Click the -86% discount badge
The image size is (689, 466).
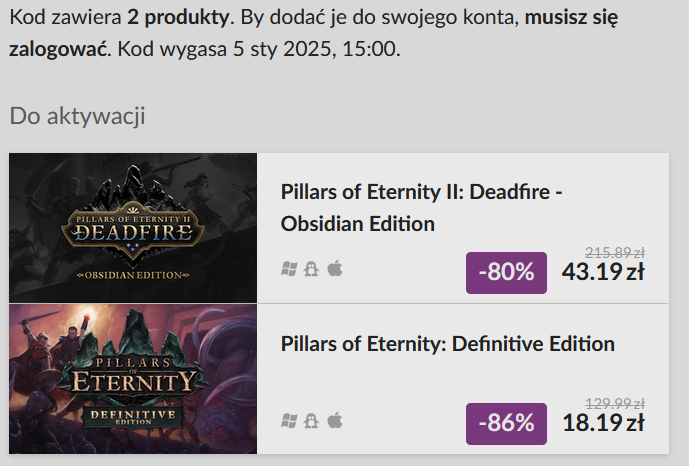[x=506, y=423]
